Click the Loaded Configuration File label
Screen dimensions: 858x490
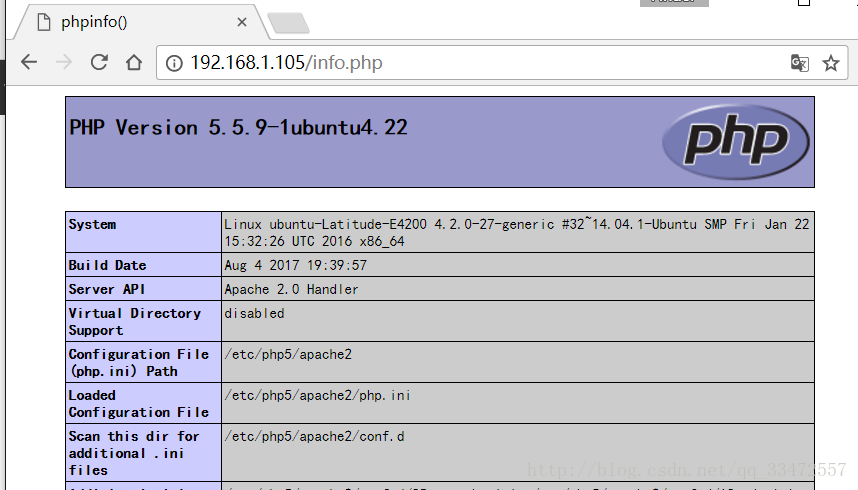pyautogui.click(x=138, y=403)
